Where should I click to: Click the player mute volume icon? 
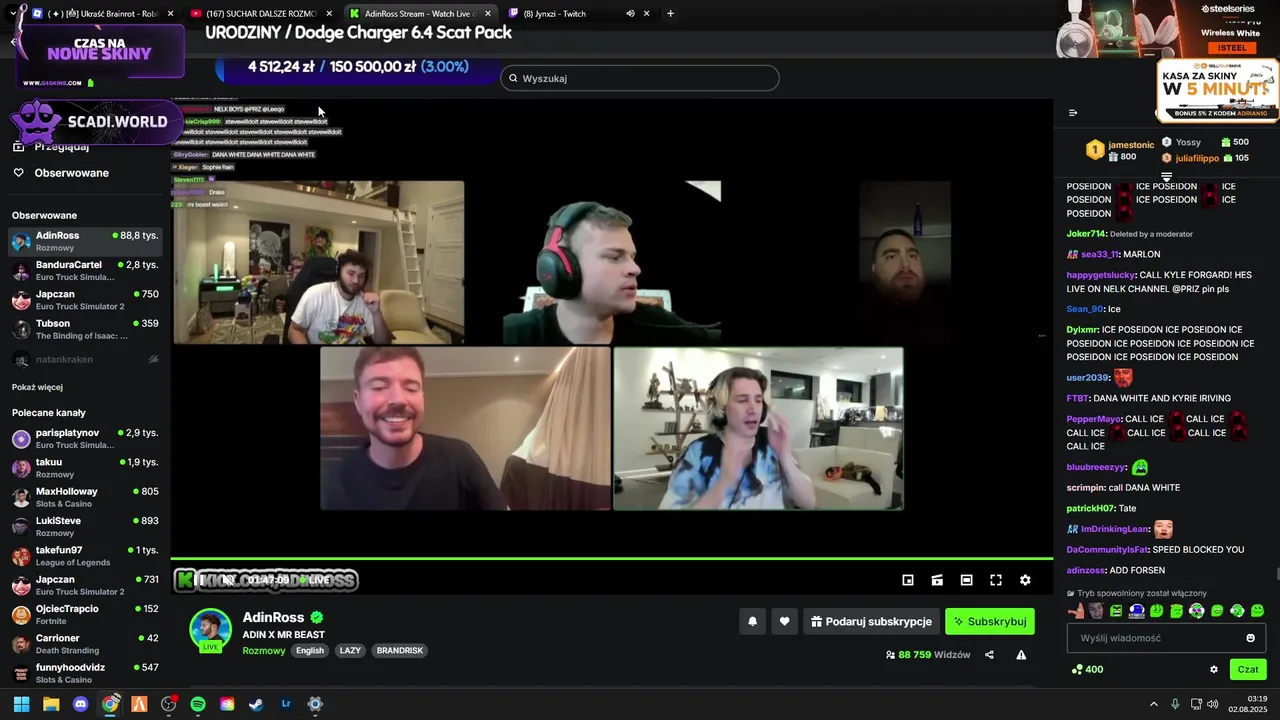[x=229, y=580]
